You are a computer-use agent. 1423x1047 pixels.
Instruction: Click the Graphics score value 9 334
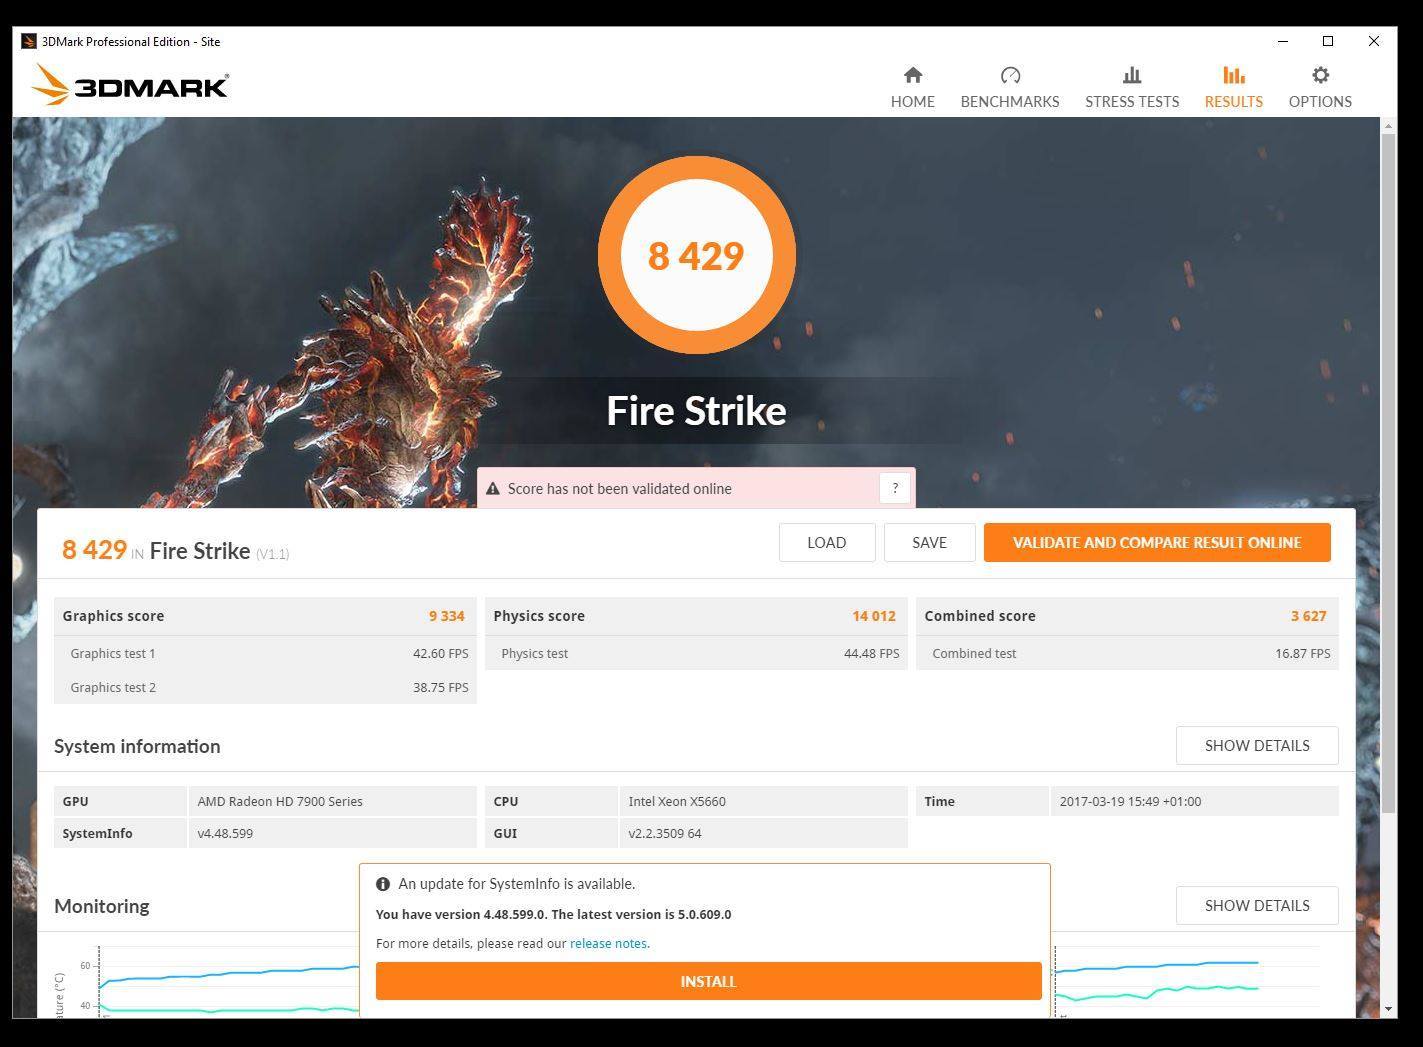[447, 616]
